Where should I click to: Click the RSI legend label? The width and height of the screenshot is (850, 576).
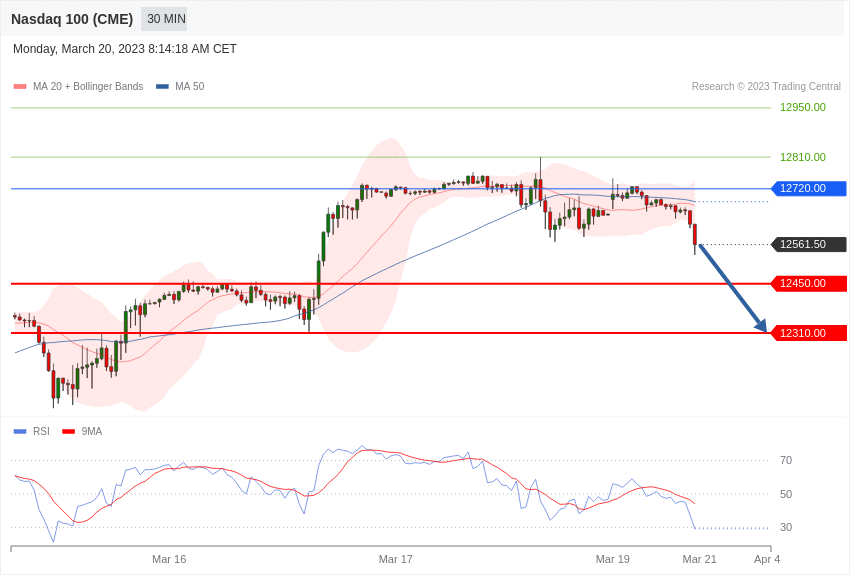pyautogui.click(x=41, y=432)
